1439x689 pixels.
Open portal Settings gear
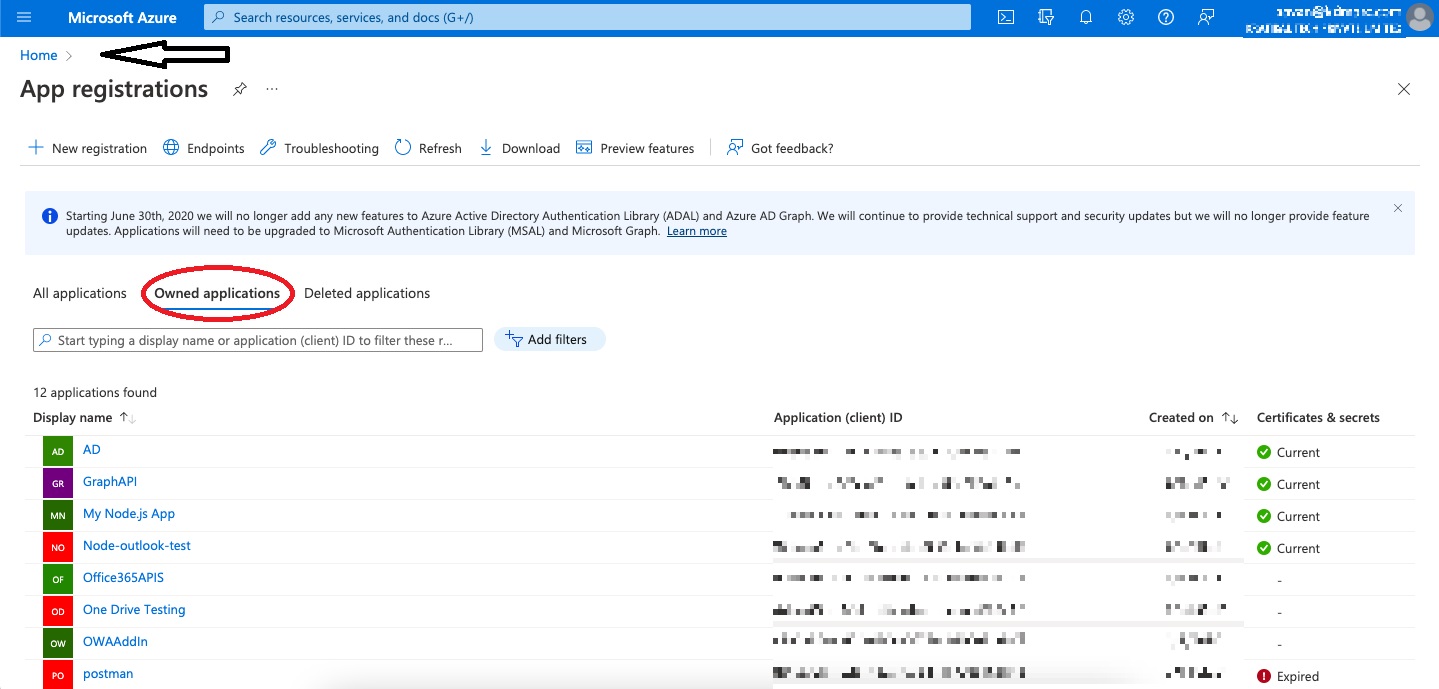1126,17
